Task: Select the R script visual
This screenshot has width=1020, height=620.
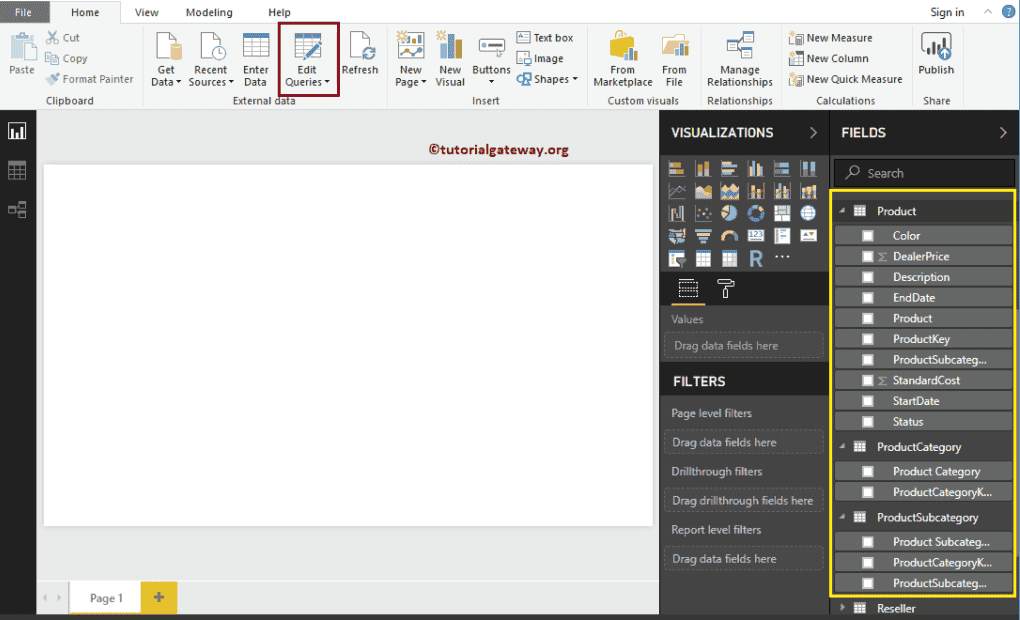Action: (x=756, y=257)
